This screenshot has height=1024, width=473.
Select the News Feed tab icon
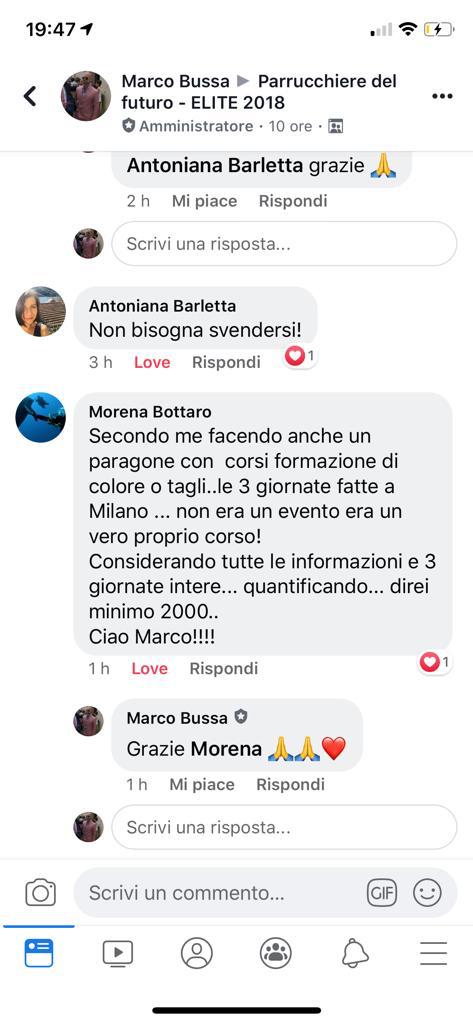[x=39, y=953]
